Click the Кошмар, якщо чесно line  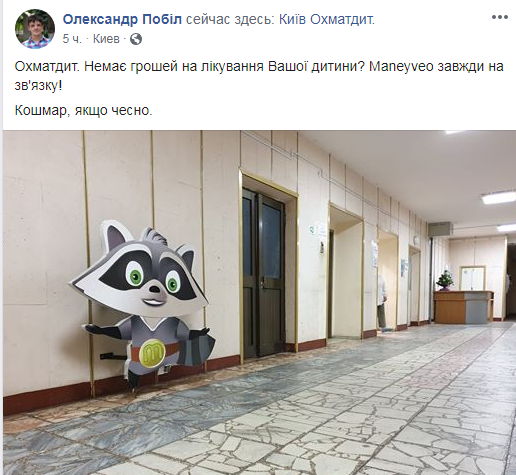[x=83, y=110]
